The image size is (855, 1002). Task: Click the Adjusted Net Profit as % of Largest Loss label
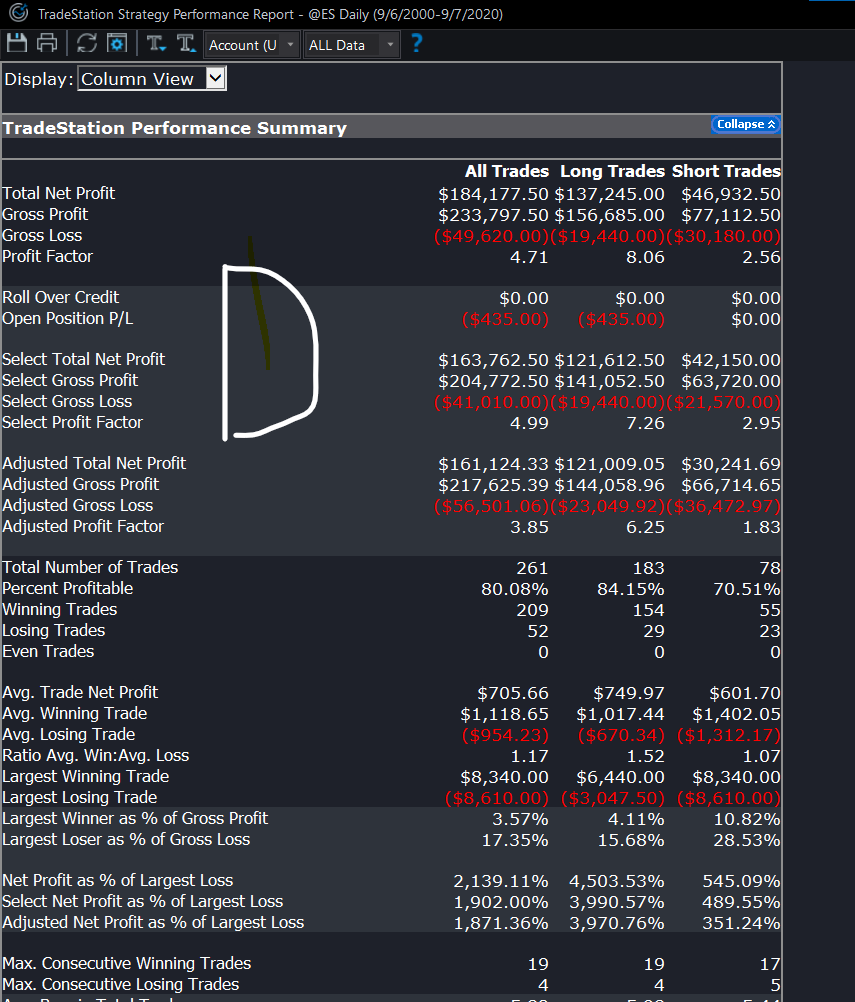click(x=153, y=923)
